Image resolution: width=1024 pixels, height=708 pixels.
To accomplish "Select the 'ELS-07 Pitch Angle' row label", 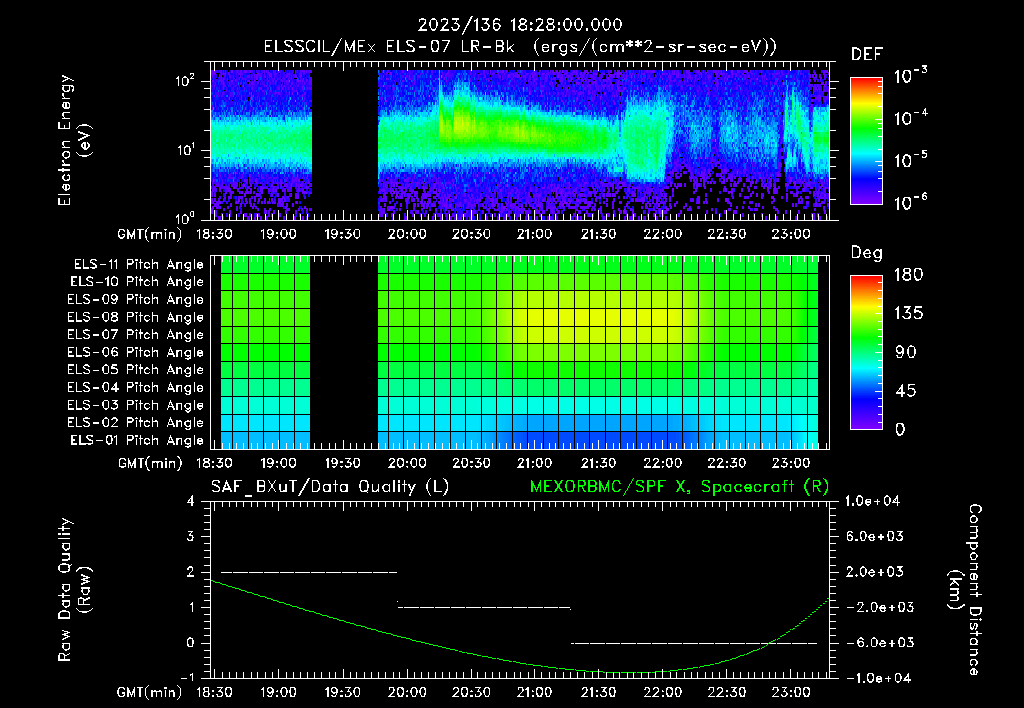I will tap(136, 334).
